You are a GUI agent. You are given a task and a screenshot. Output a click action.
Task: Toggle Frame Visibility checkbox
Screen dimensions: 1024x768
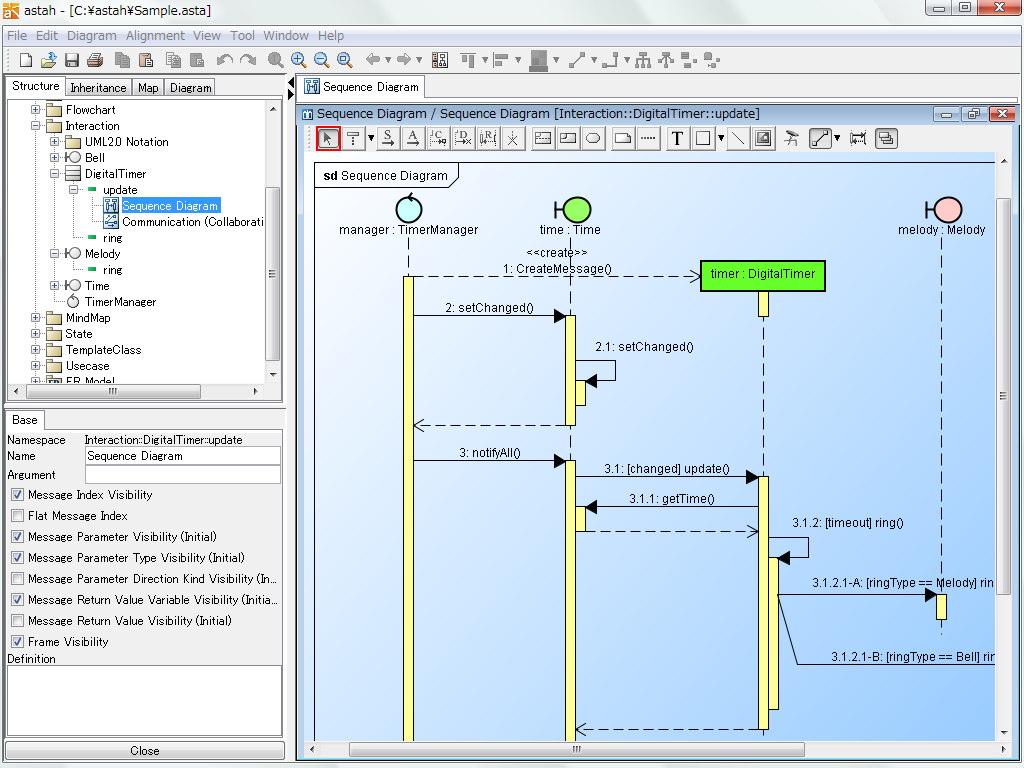pos(18,642)
